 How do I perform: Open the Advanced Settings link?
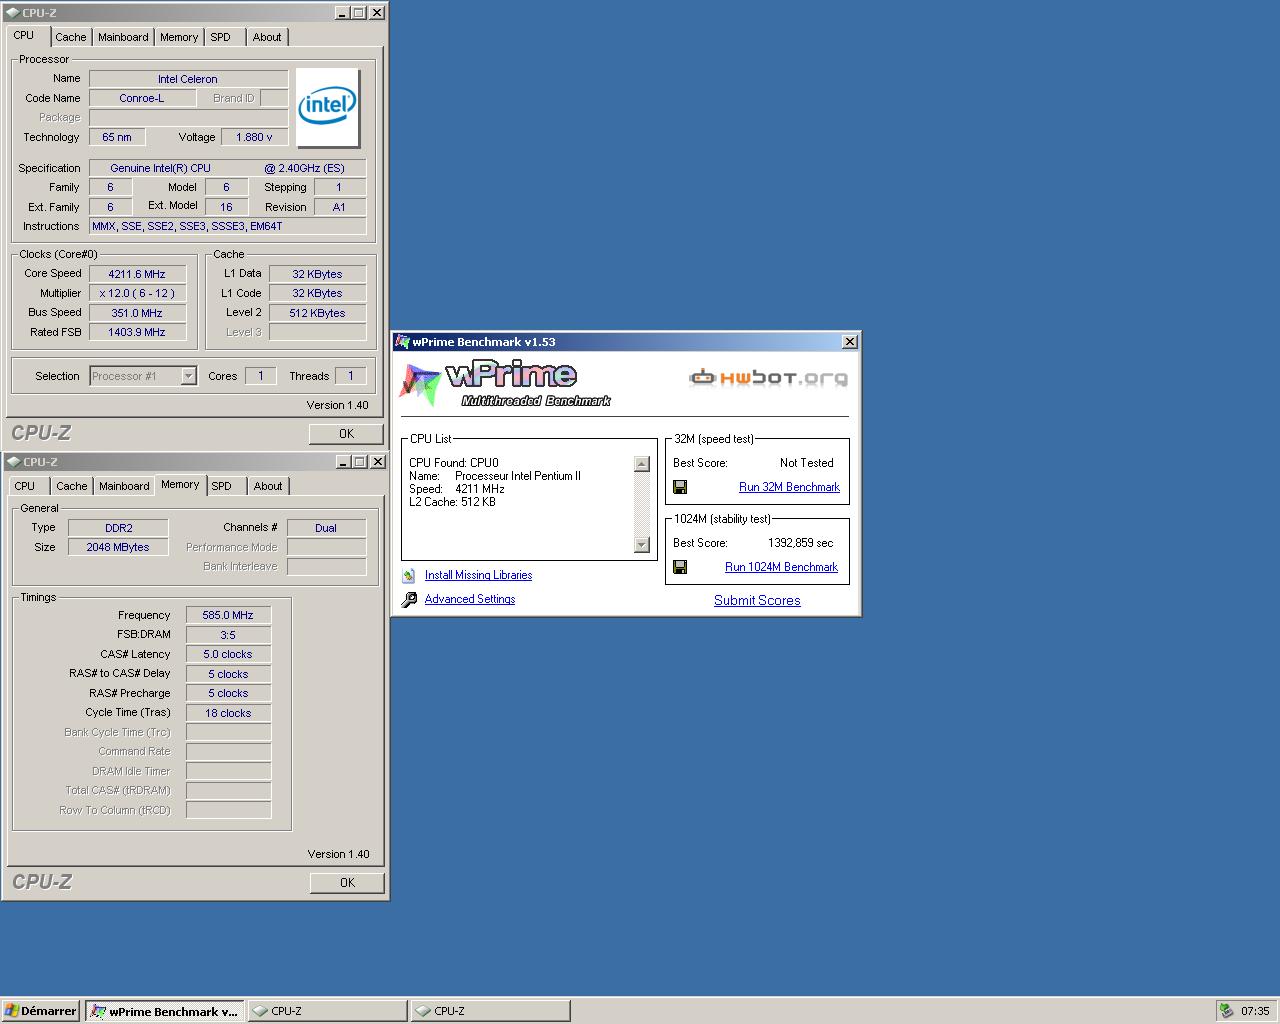coord(470,599)
